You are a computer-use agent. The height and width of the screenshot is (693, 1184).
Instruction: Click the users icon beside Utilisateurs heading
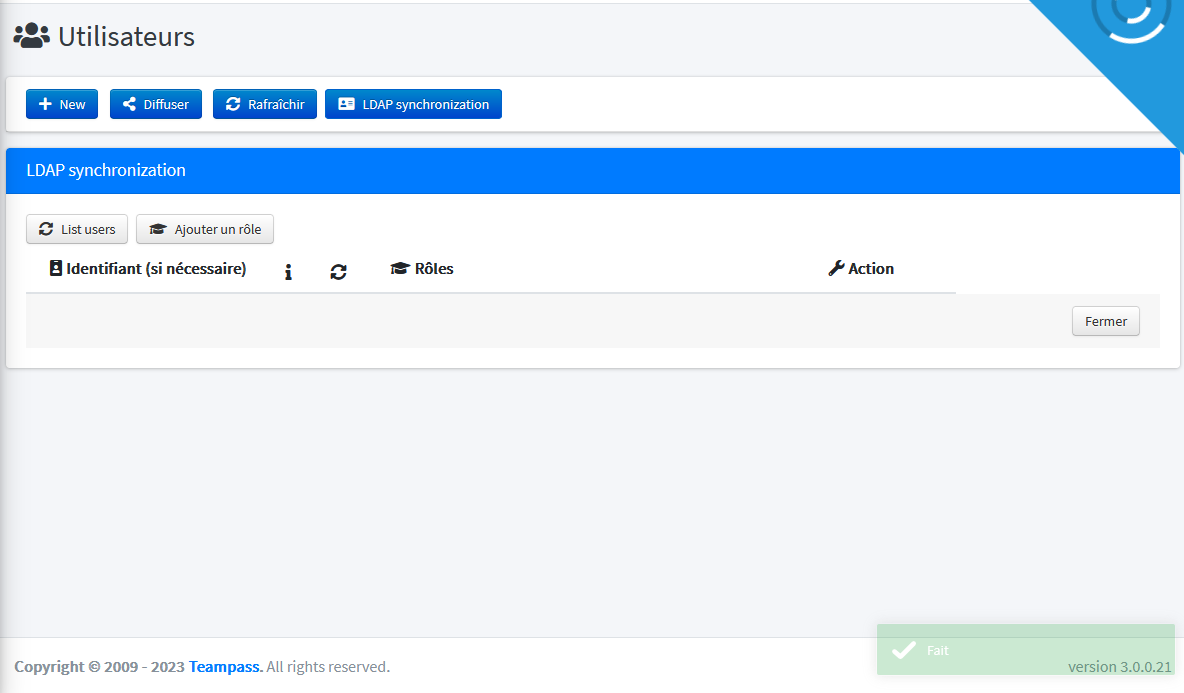(x=30, y=36)
